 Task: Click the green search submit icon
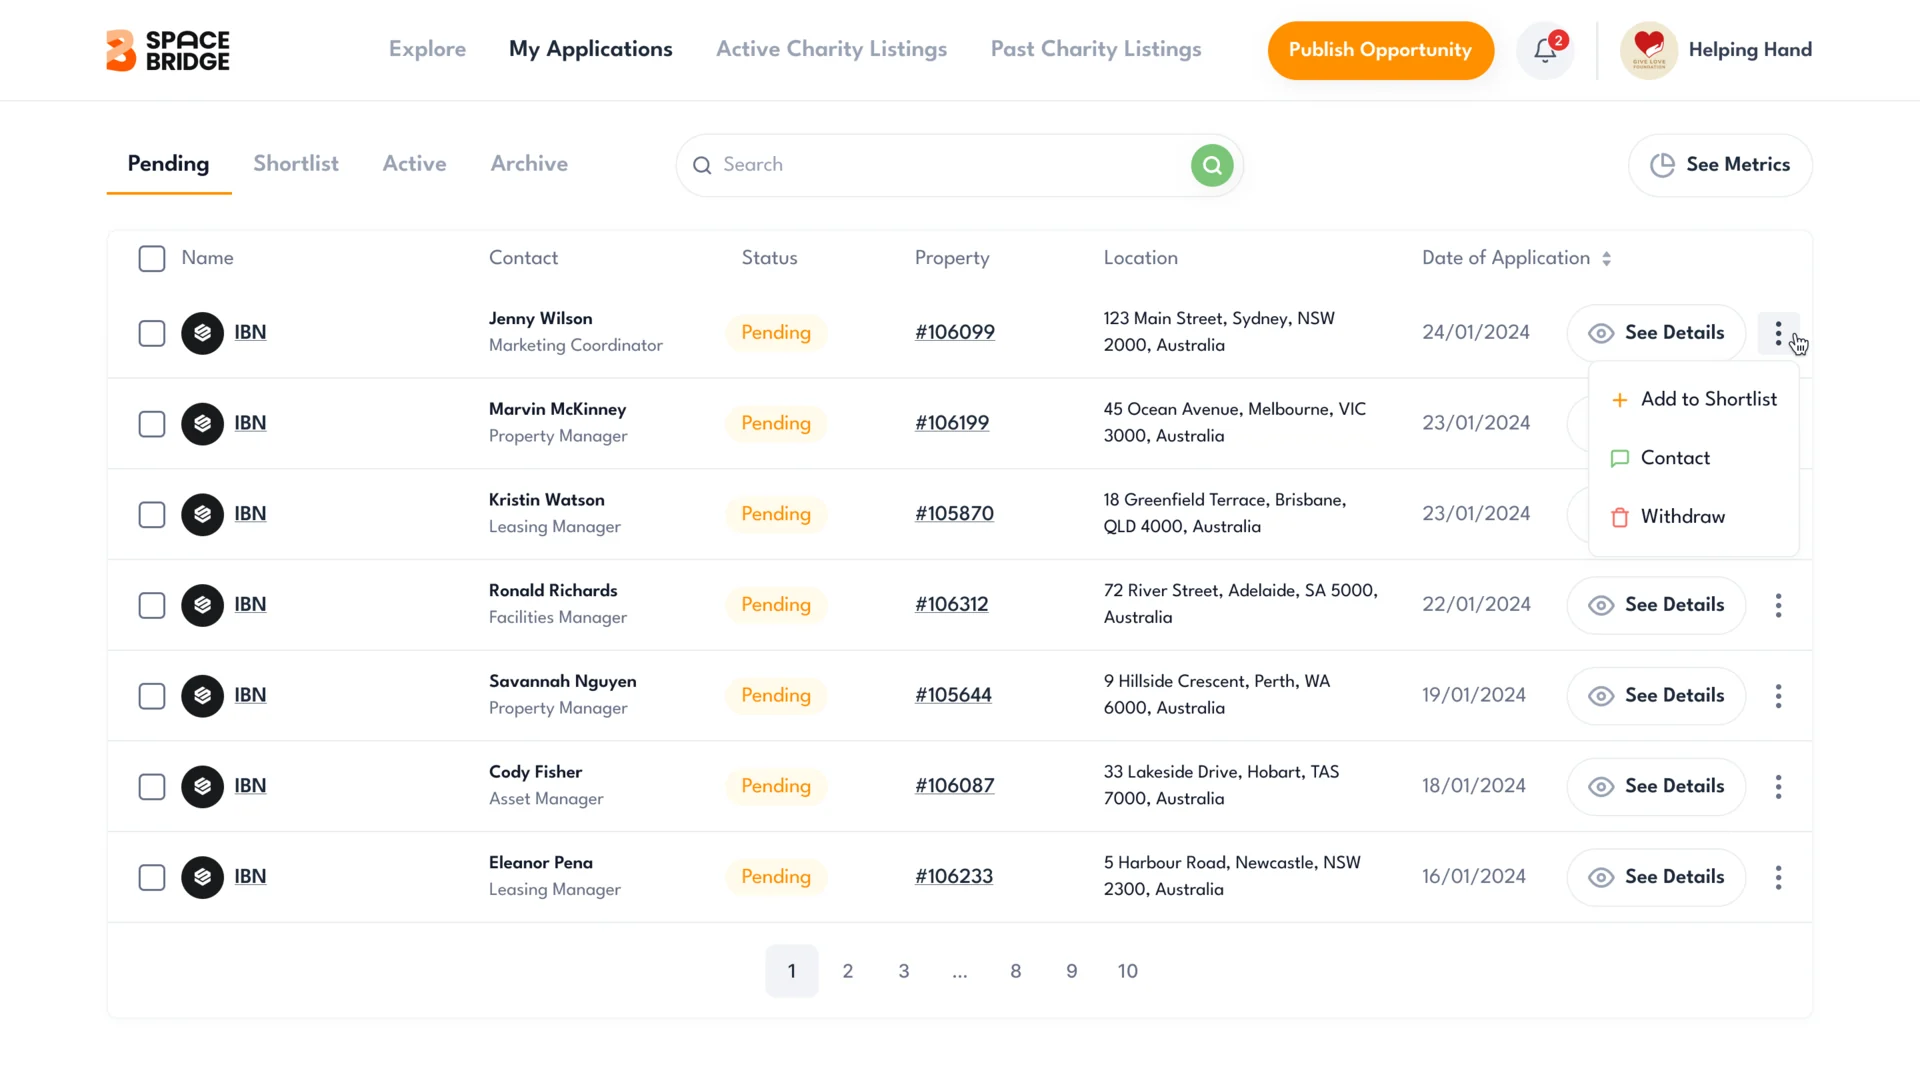tap(1212, 165)
